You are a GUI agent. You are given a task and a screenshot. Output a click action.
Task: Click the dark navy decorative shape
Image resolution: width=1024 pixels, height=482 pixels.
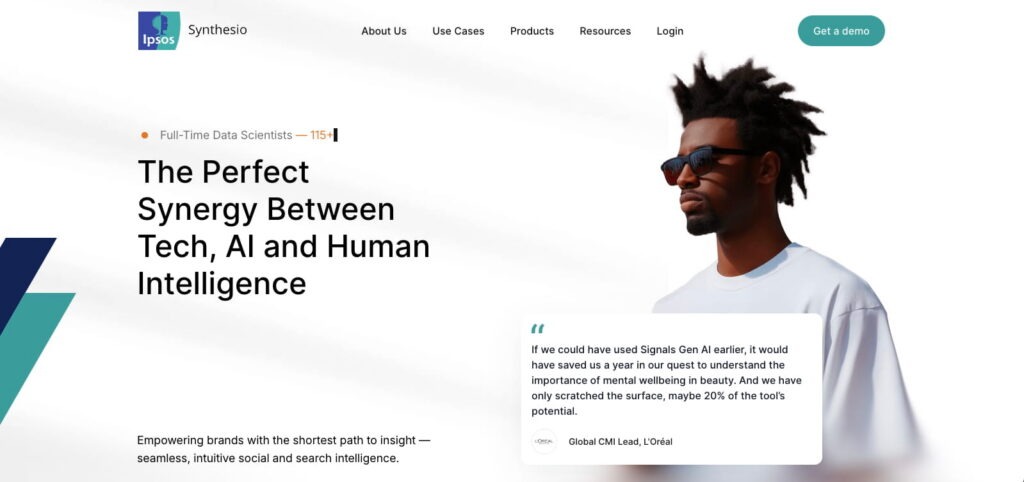(23, 274)
